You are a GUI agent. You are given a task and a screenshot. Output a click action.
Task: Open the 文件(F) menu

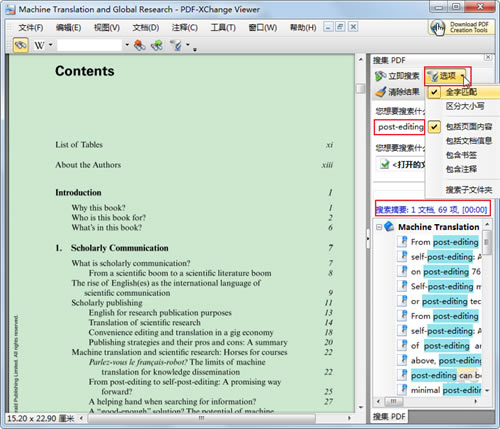click(31, 28)
